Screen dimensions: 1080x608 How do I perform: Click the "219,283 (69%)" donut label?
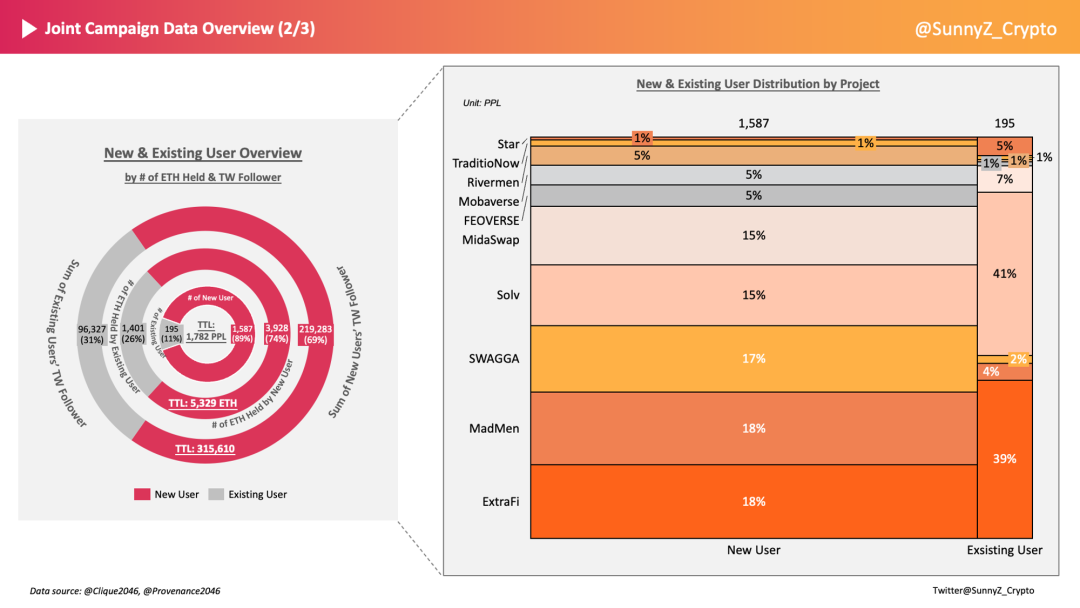coord(315,334)
